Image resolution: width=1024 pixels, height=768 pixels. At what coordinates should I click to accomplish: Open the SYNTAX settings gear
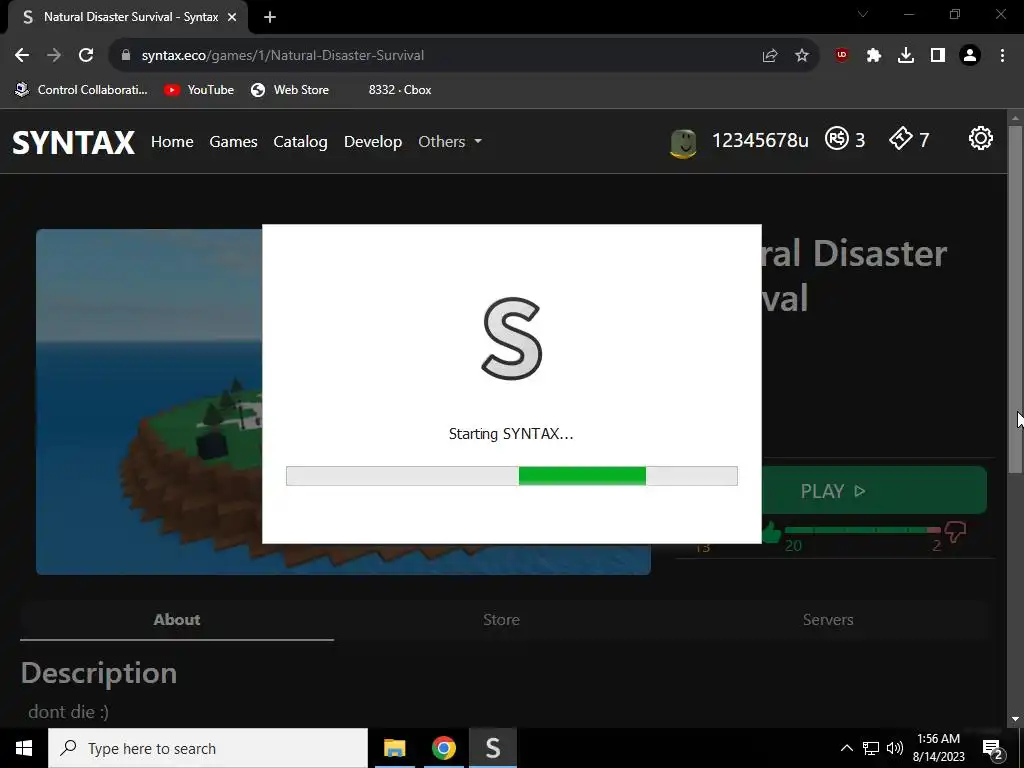click(980, 138)
